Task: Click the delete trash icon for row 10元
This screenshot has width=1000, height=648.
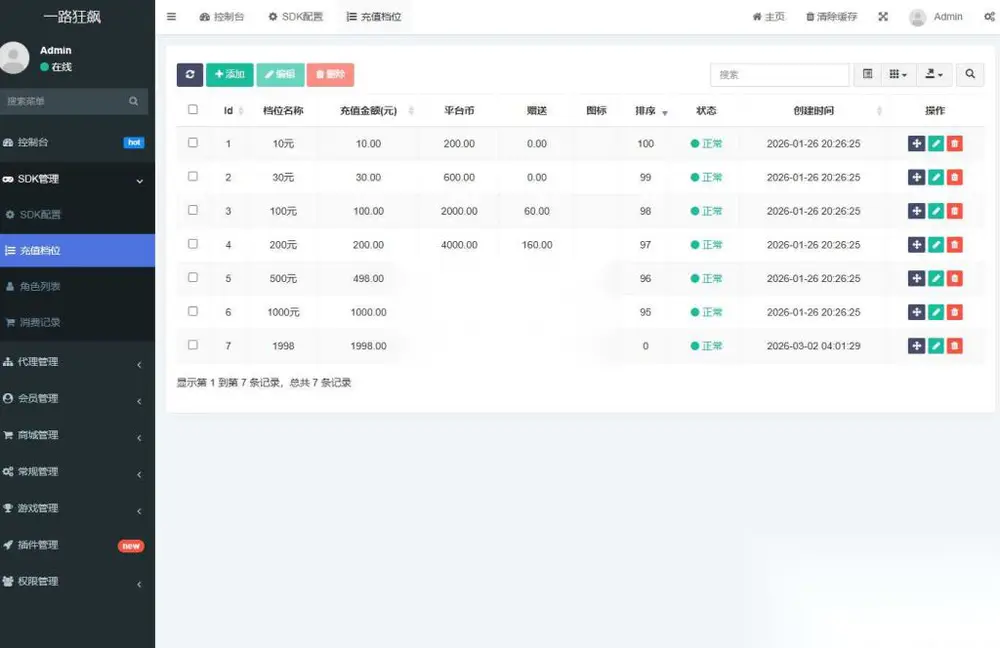Action: [955, 144]
